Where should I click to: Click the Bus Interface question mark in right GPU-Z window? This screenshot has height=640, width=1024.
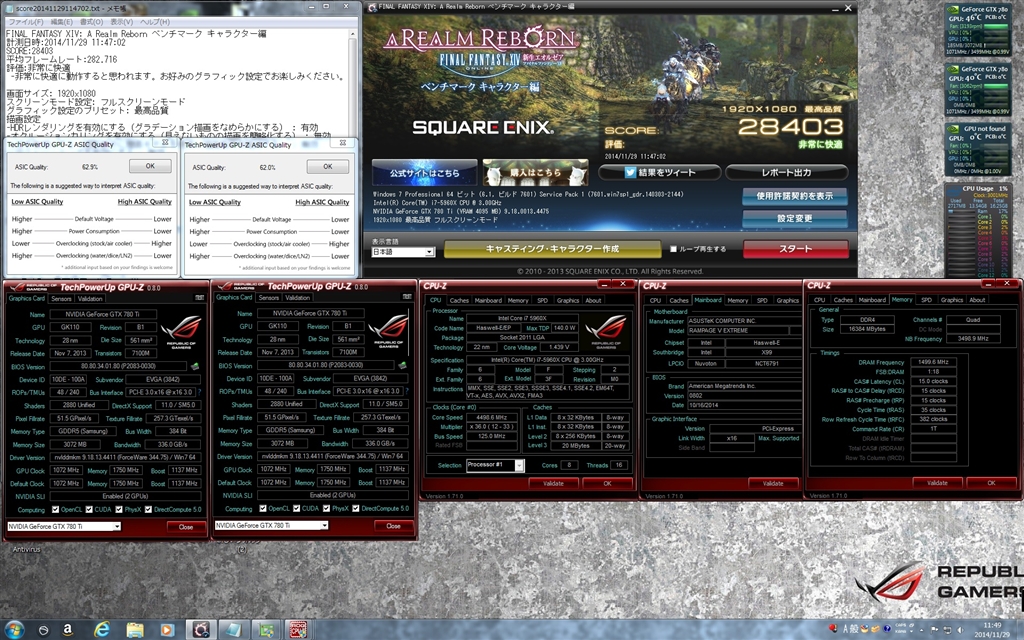(407, 391)
